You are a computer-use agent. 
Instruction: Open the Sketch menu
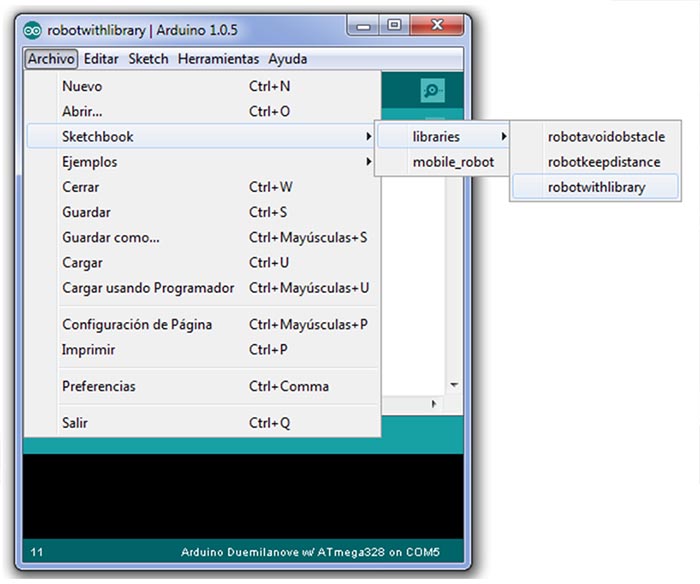(148, 59)
